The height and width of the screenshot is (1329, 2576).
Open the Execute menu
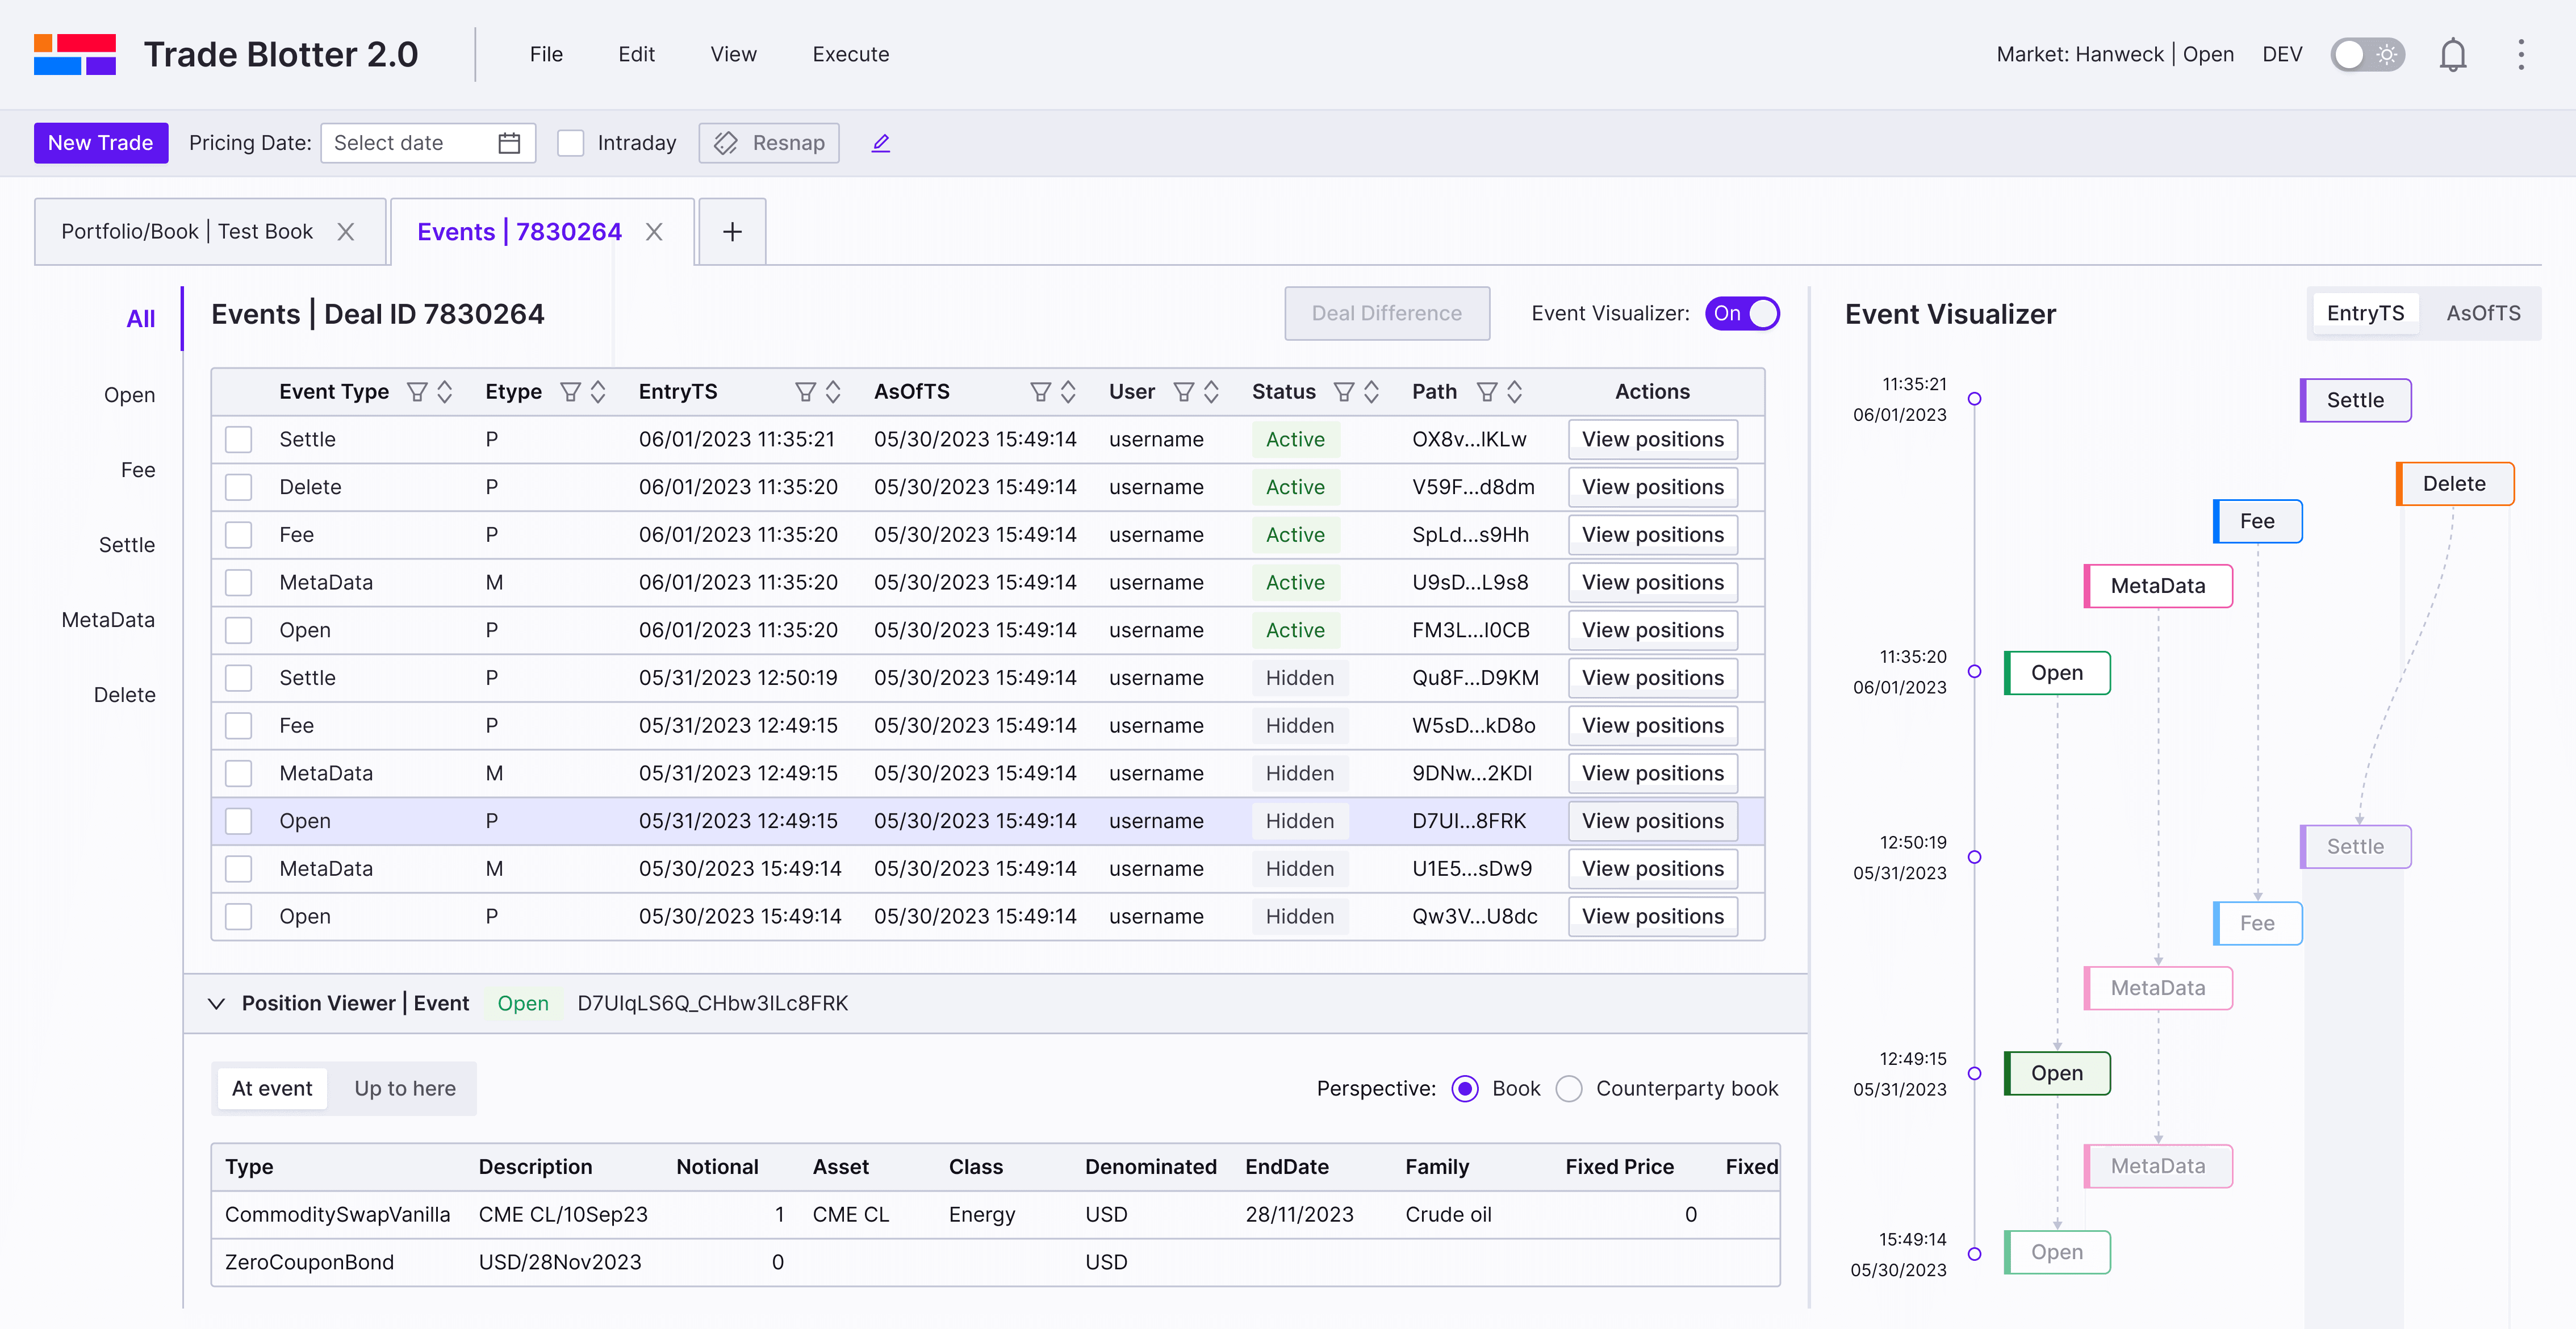[850, 55]
